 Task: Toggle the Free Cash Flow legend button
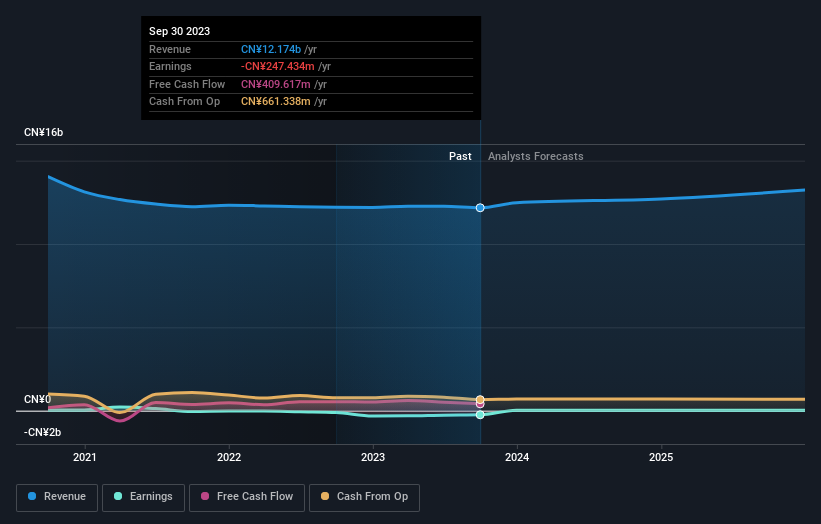coord(247,497)
